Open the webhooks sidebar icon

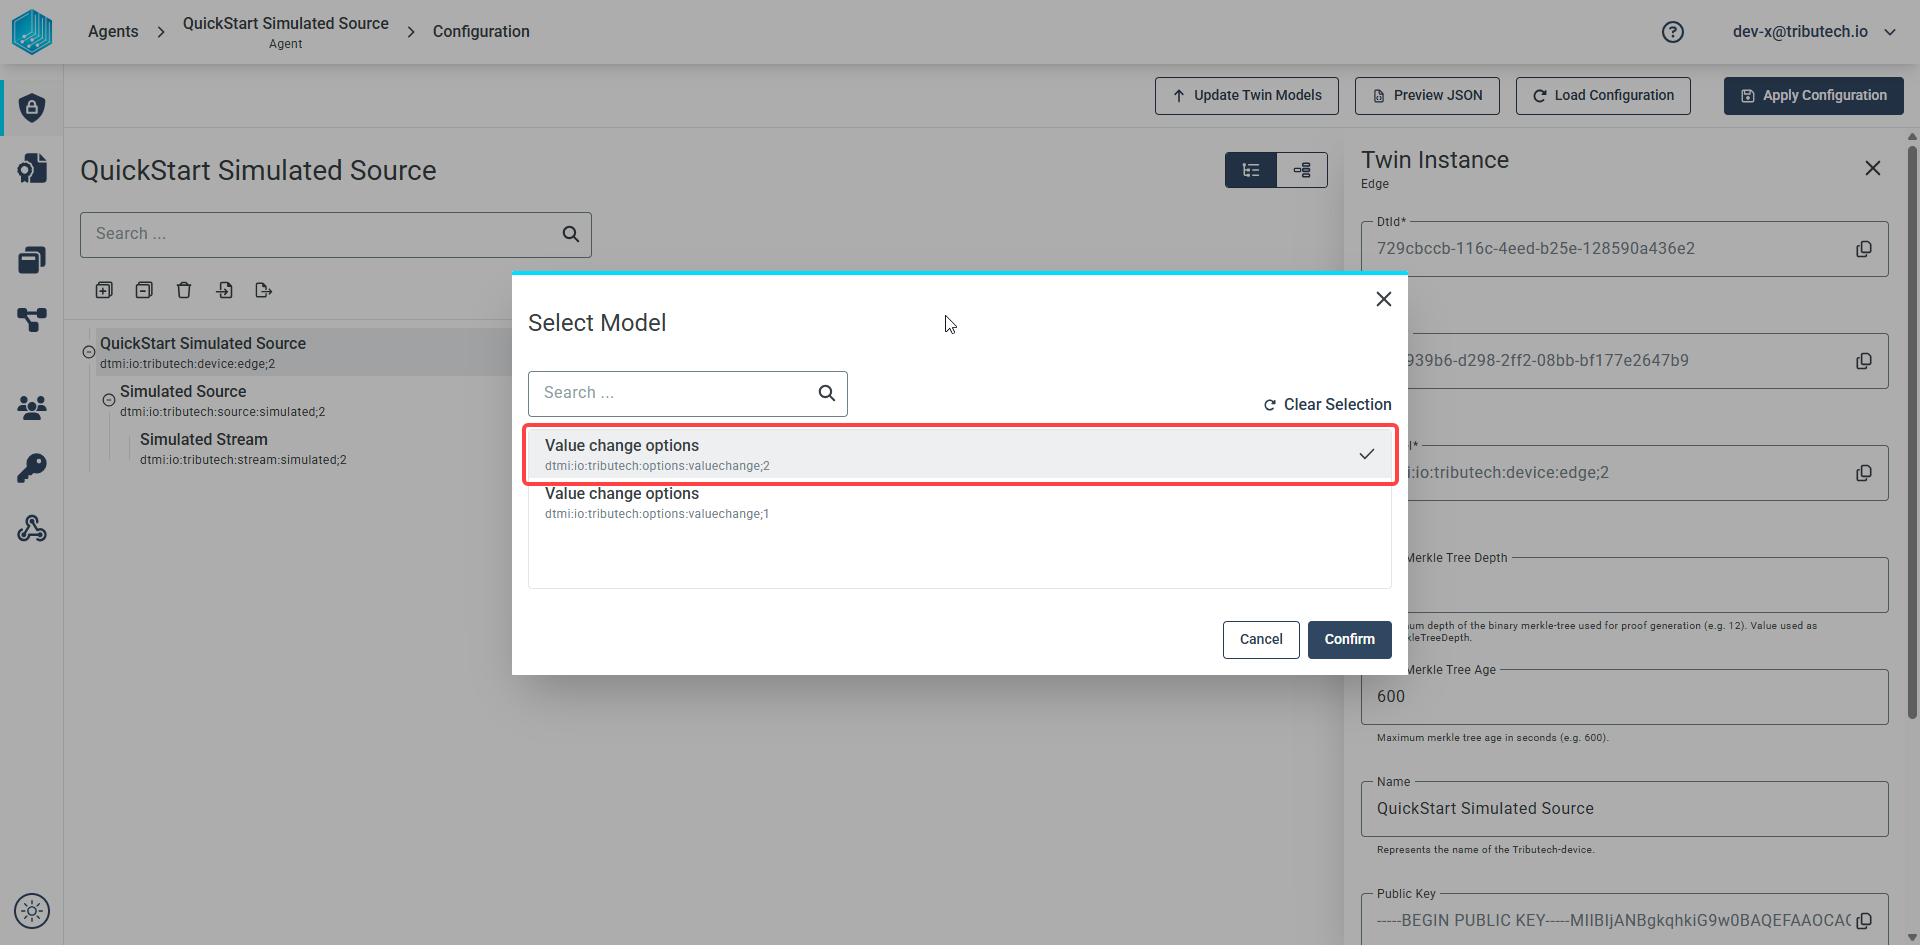(32, 528)
